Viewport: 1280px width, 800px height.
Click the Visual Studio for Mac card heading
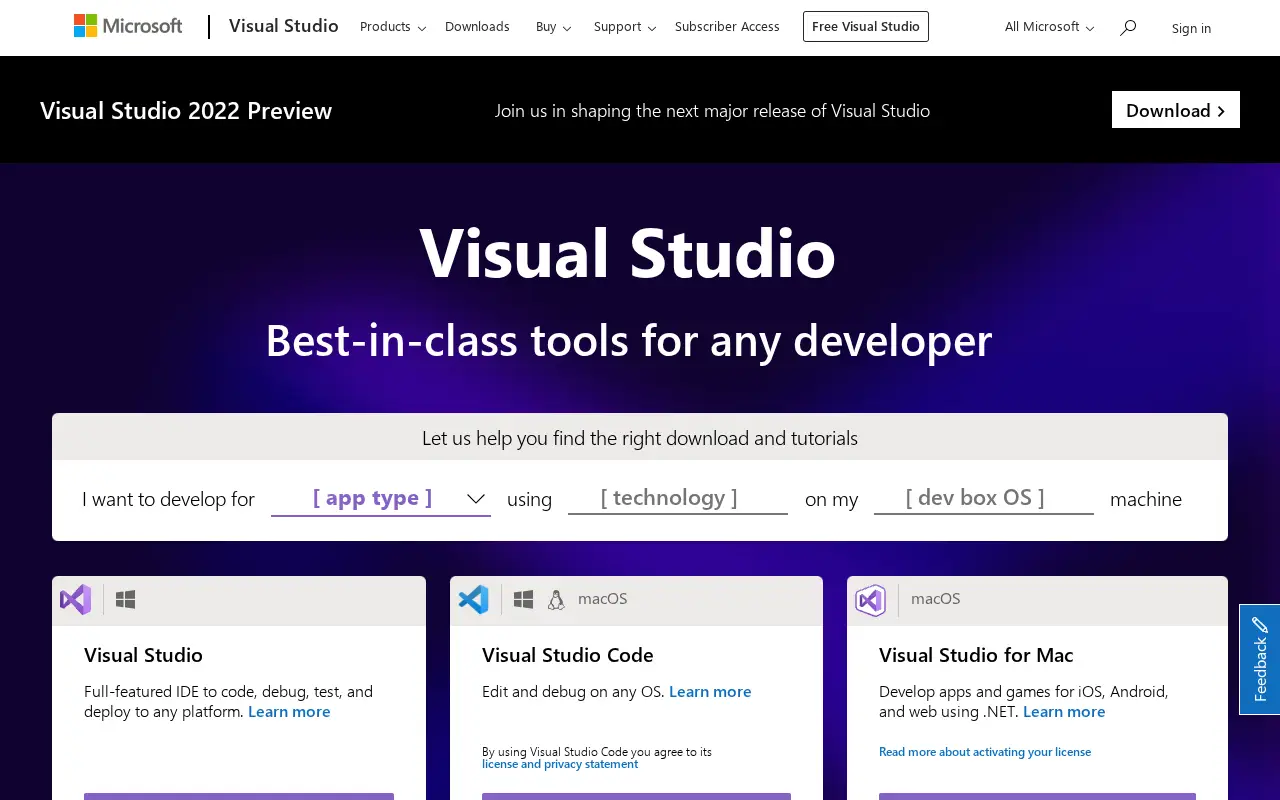tap(976, 655)
